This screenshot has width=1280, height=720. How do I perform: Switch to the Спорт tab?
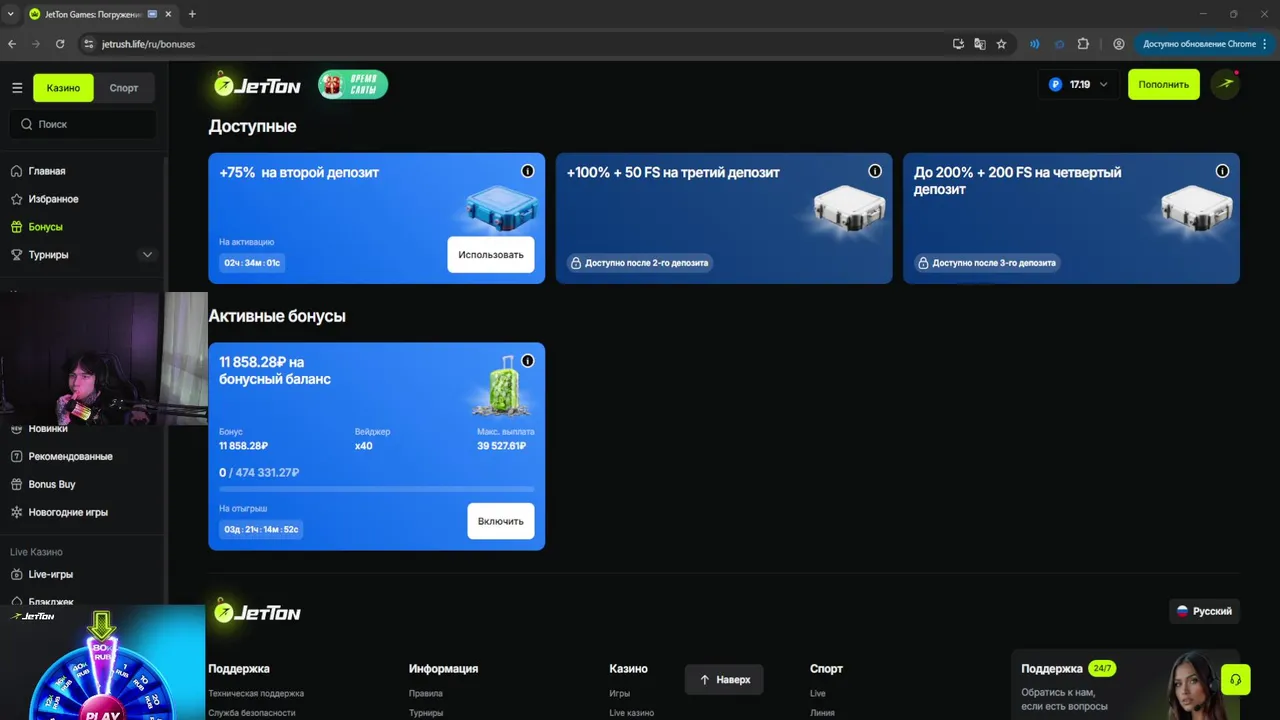pos(124,88)
